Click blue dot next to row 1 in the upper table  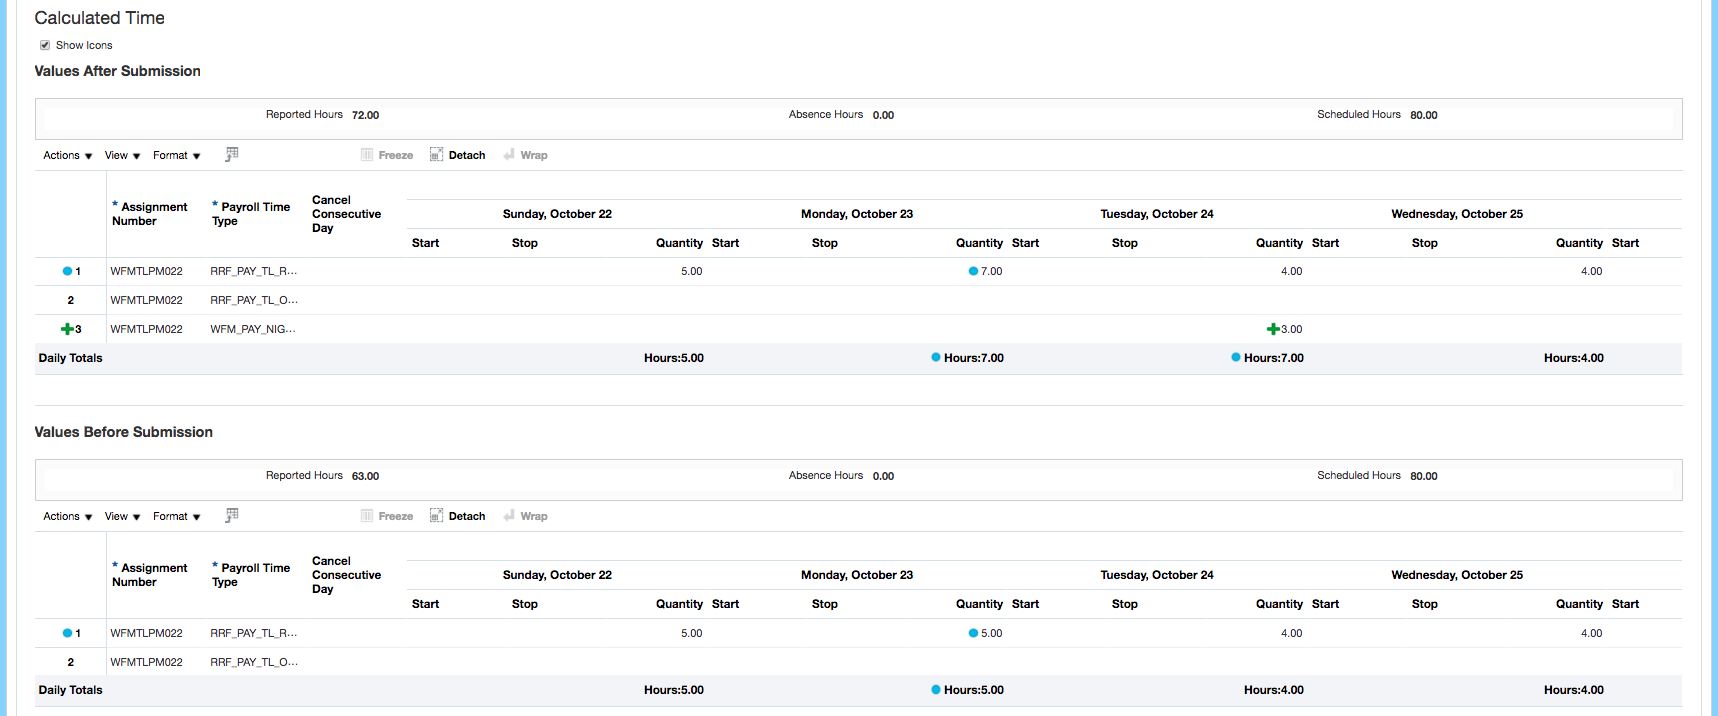[x=67, y=271]
